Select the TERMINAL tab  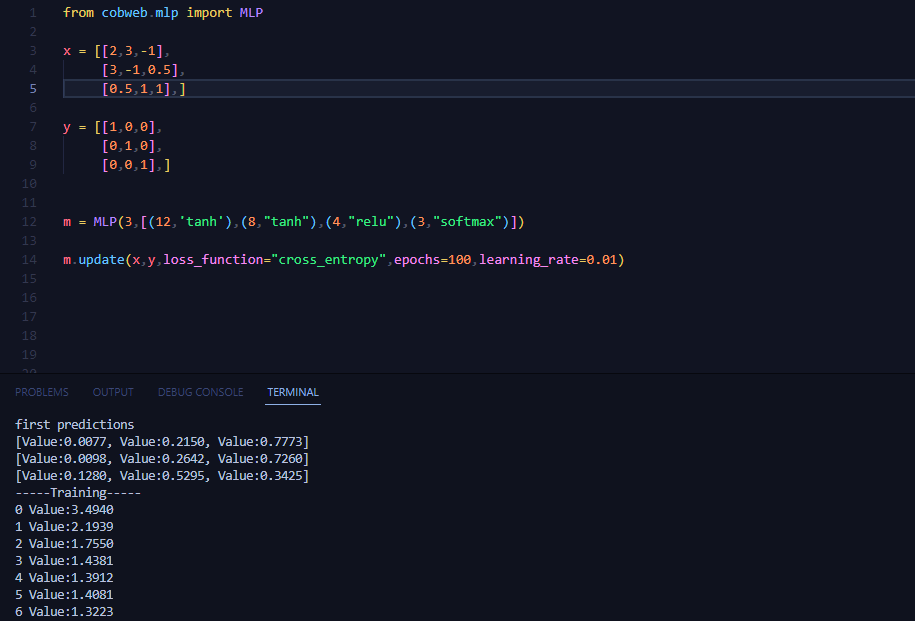click(x=293, y=392)
